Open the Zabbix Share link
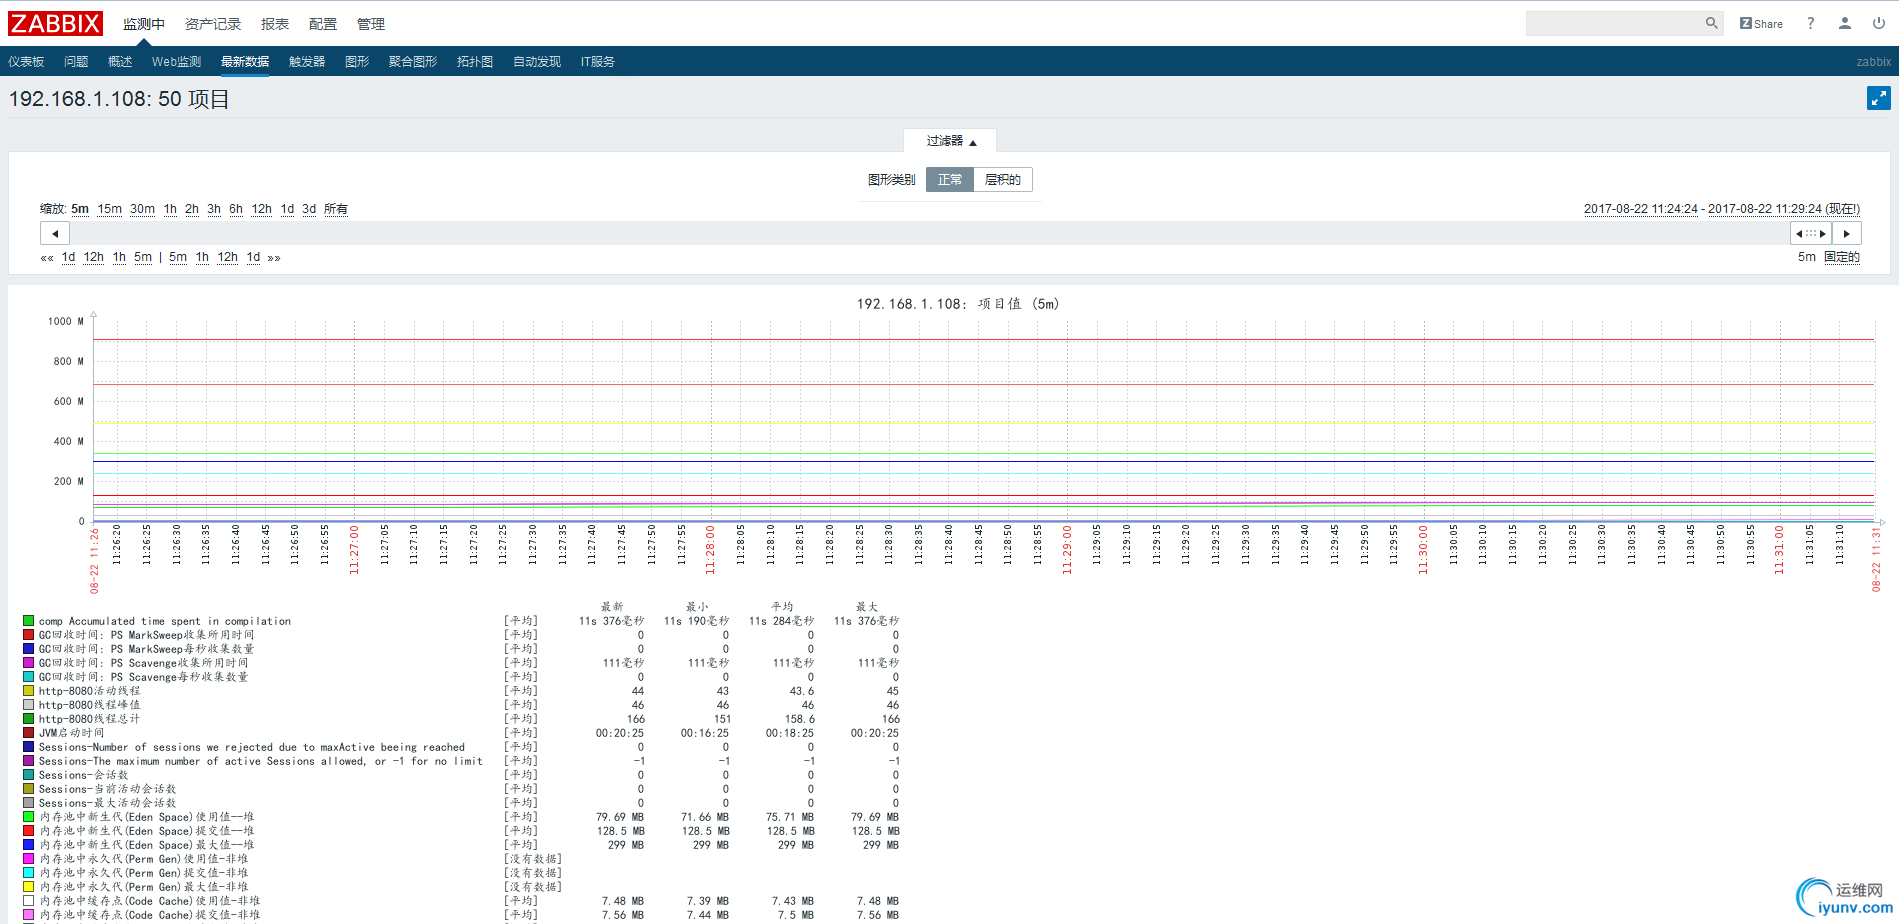 pos(1761,23)
